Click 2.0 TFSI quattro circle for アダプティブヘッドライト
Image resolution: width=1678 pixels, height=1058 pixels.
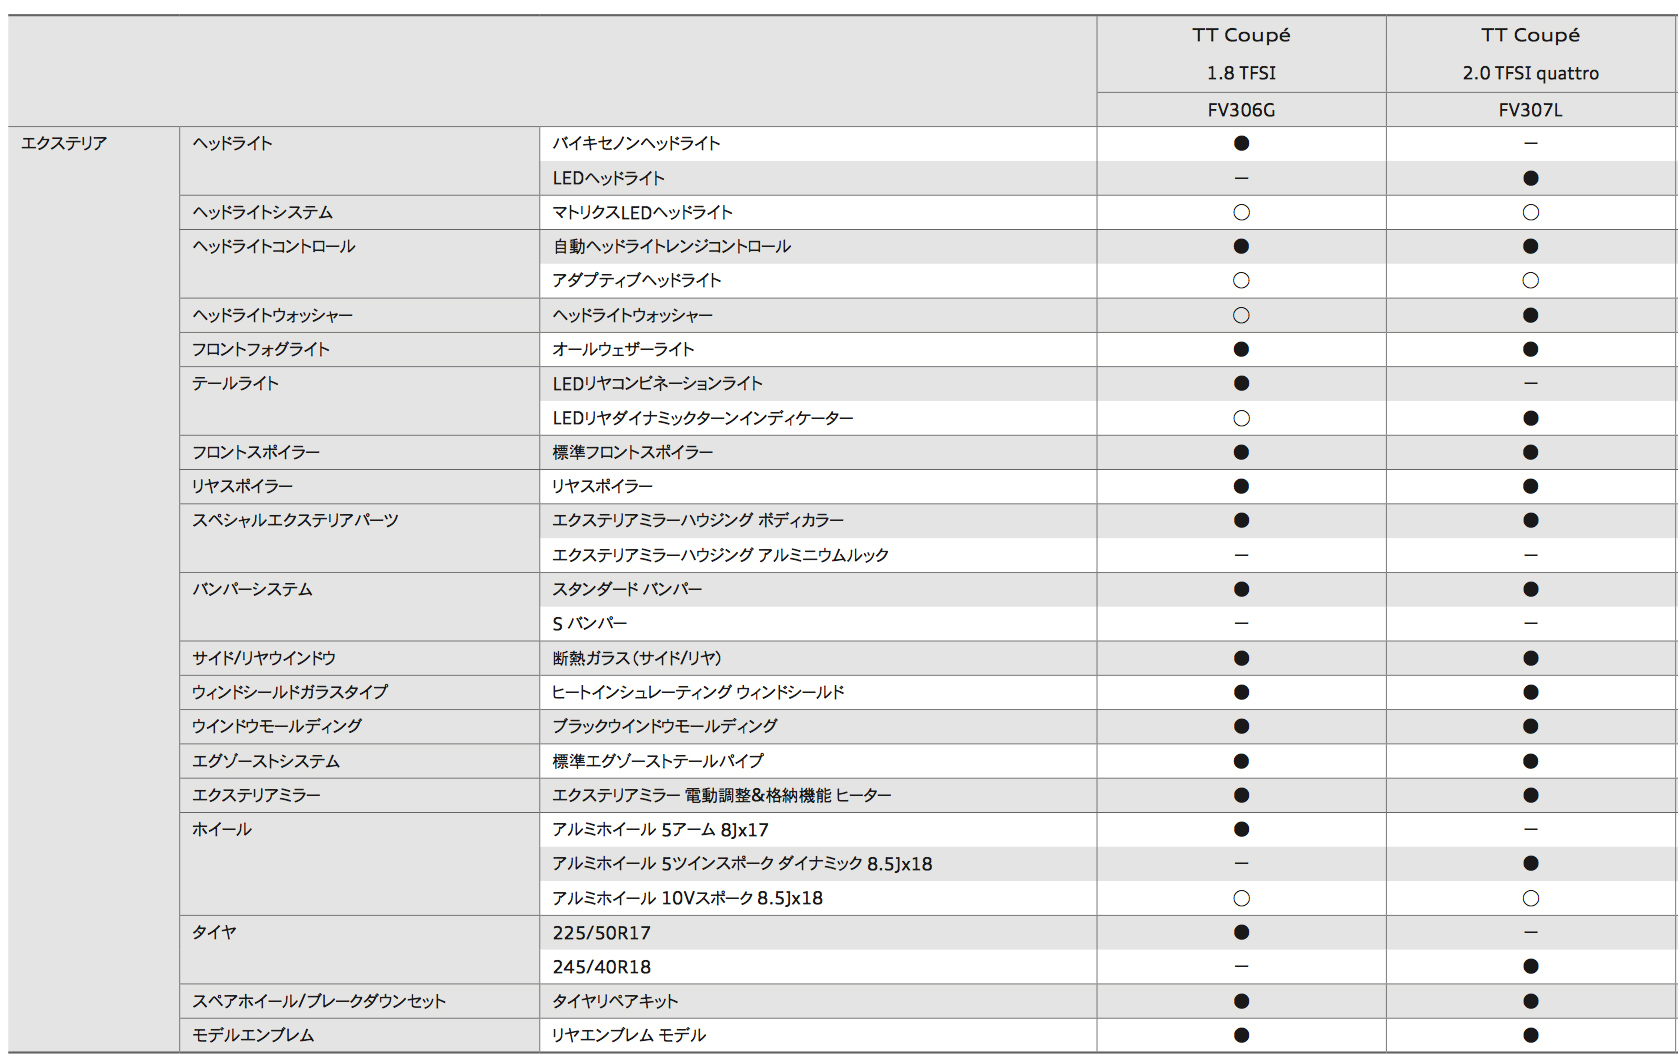click(x=1530, y=280)
